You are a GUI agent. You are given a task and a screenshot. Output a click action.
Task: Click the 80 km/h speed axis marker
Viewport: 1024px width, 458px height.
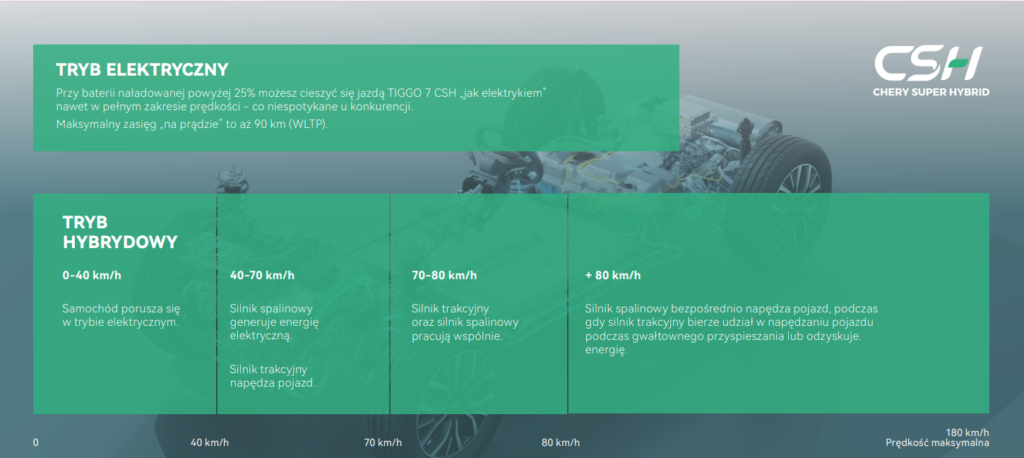pos(560,442)
